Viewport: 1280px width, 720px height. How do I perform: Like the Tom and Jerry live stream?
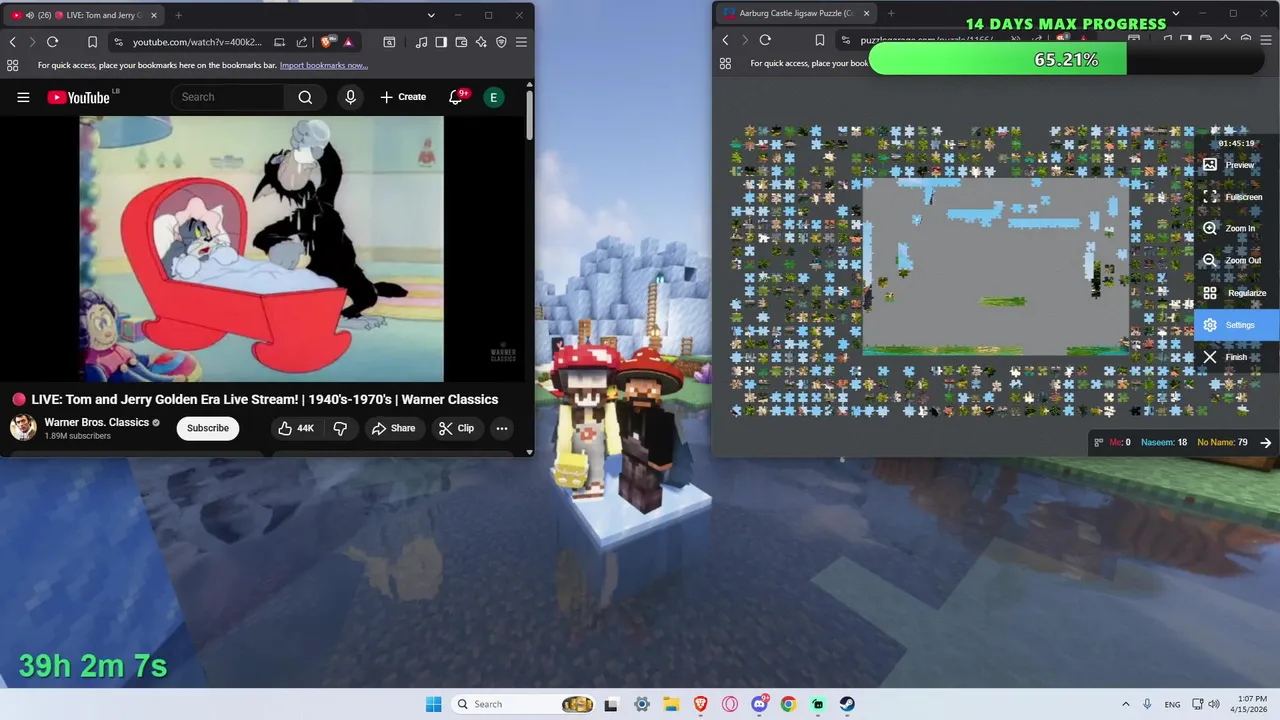point(296,428)
